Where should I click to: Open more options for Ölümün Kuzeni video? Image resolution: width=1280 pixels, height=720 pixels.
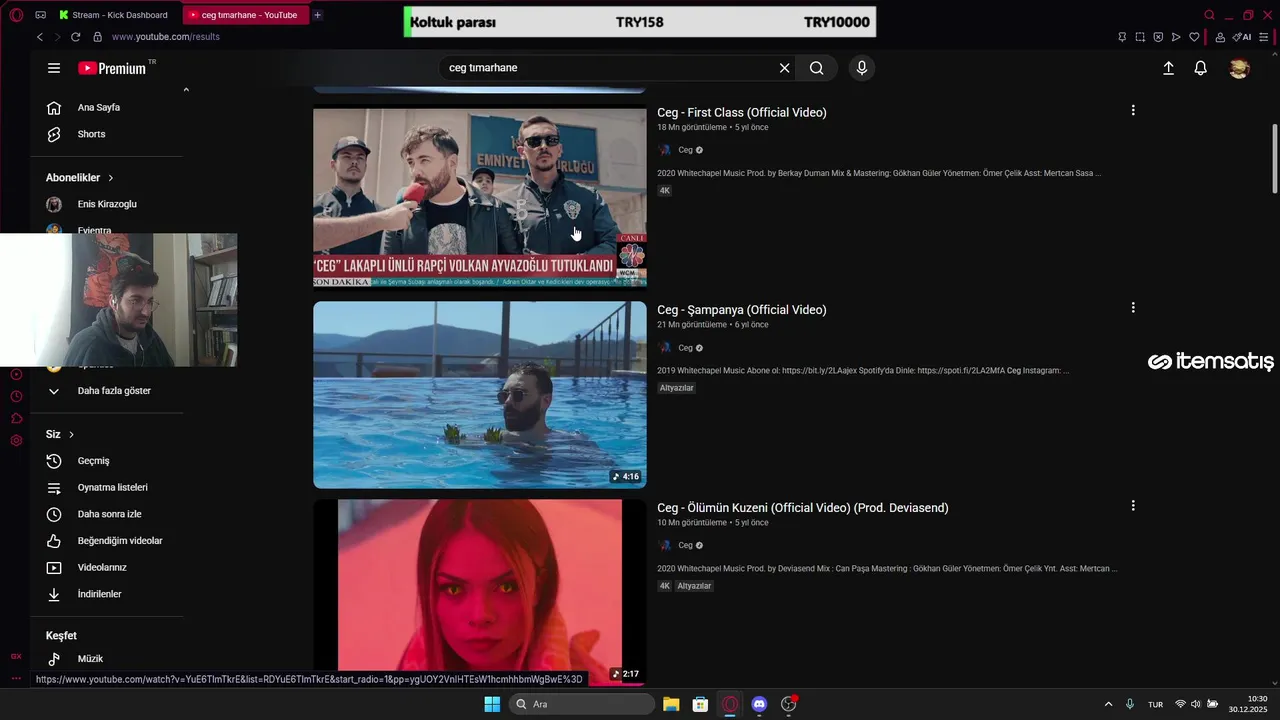1133,506
